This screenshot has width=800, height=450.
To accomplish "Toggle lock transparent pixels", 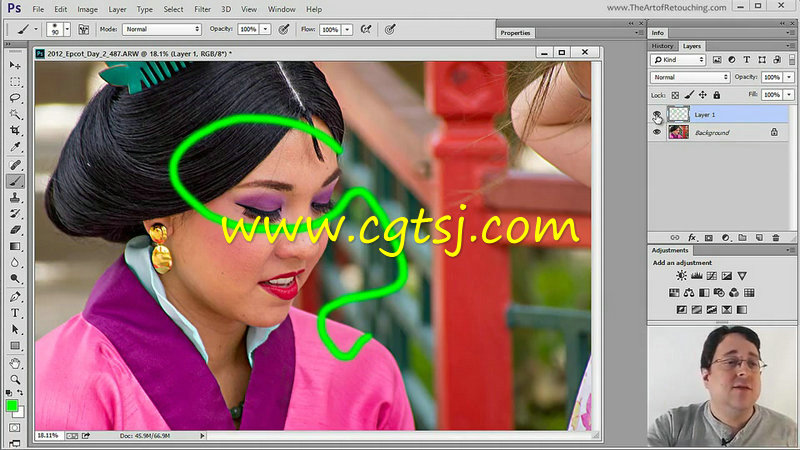I will click(675, 95).
